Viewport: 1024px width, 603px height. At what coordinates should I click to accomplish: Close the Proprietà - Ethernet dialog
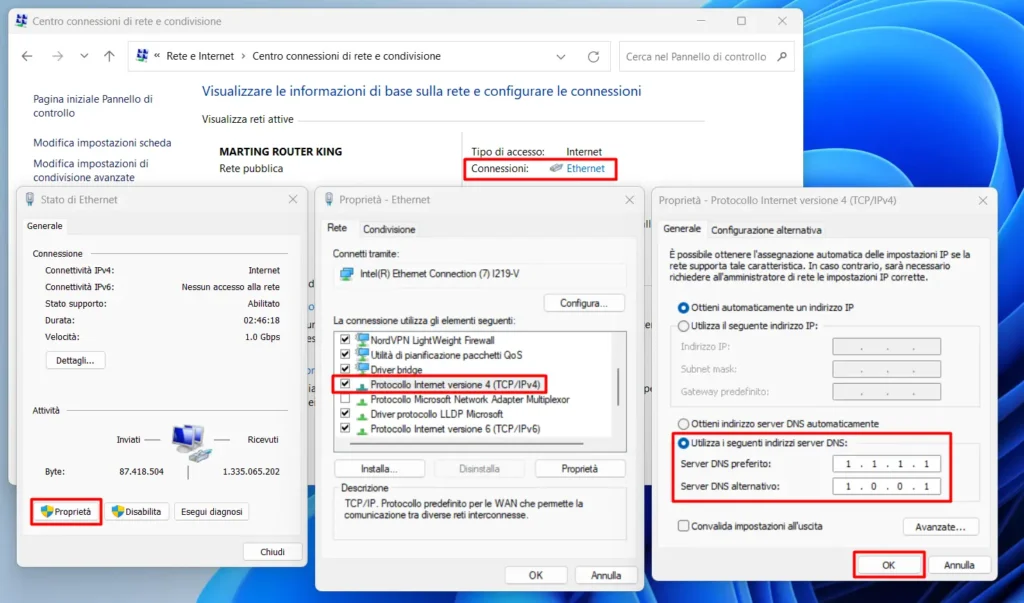coord(630,200)
